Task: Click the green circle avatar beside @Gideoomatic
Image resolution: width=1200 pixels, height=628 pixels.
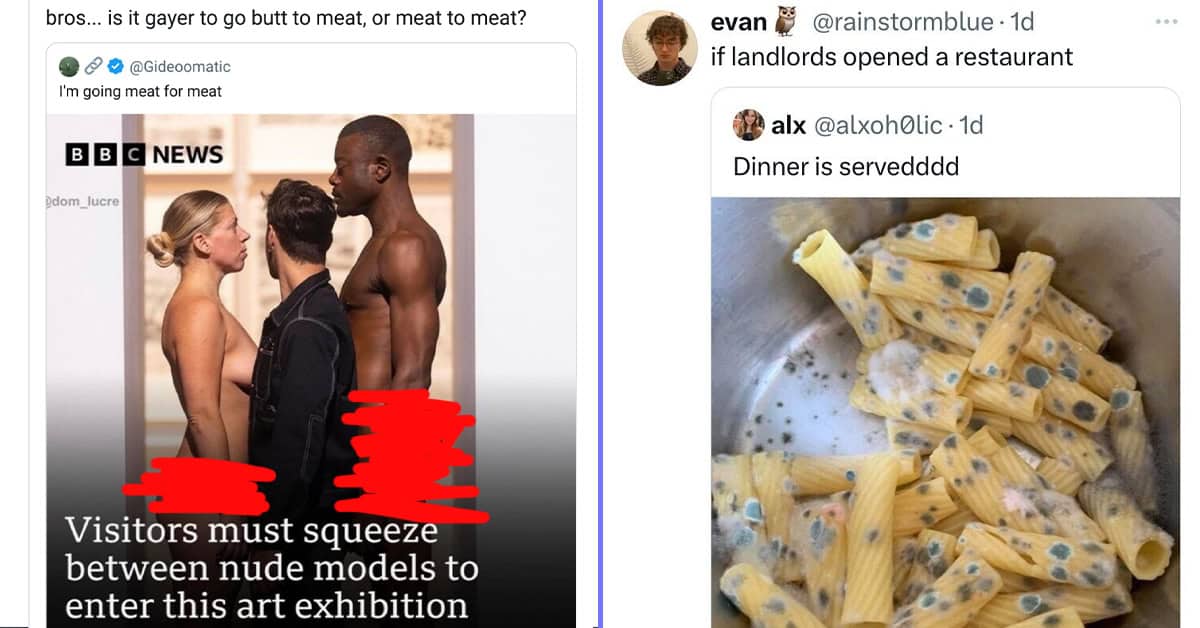Action: coord(68,67)
